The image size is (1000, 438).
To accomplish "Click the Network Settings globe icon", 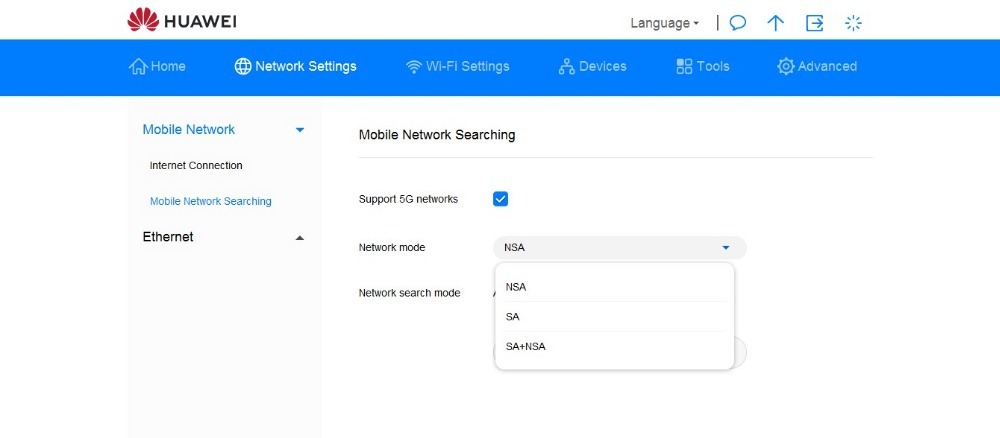I will [243, 66].
